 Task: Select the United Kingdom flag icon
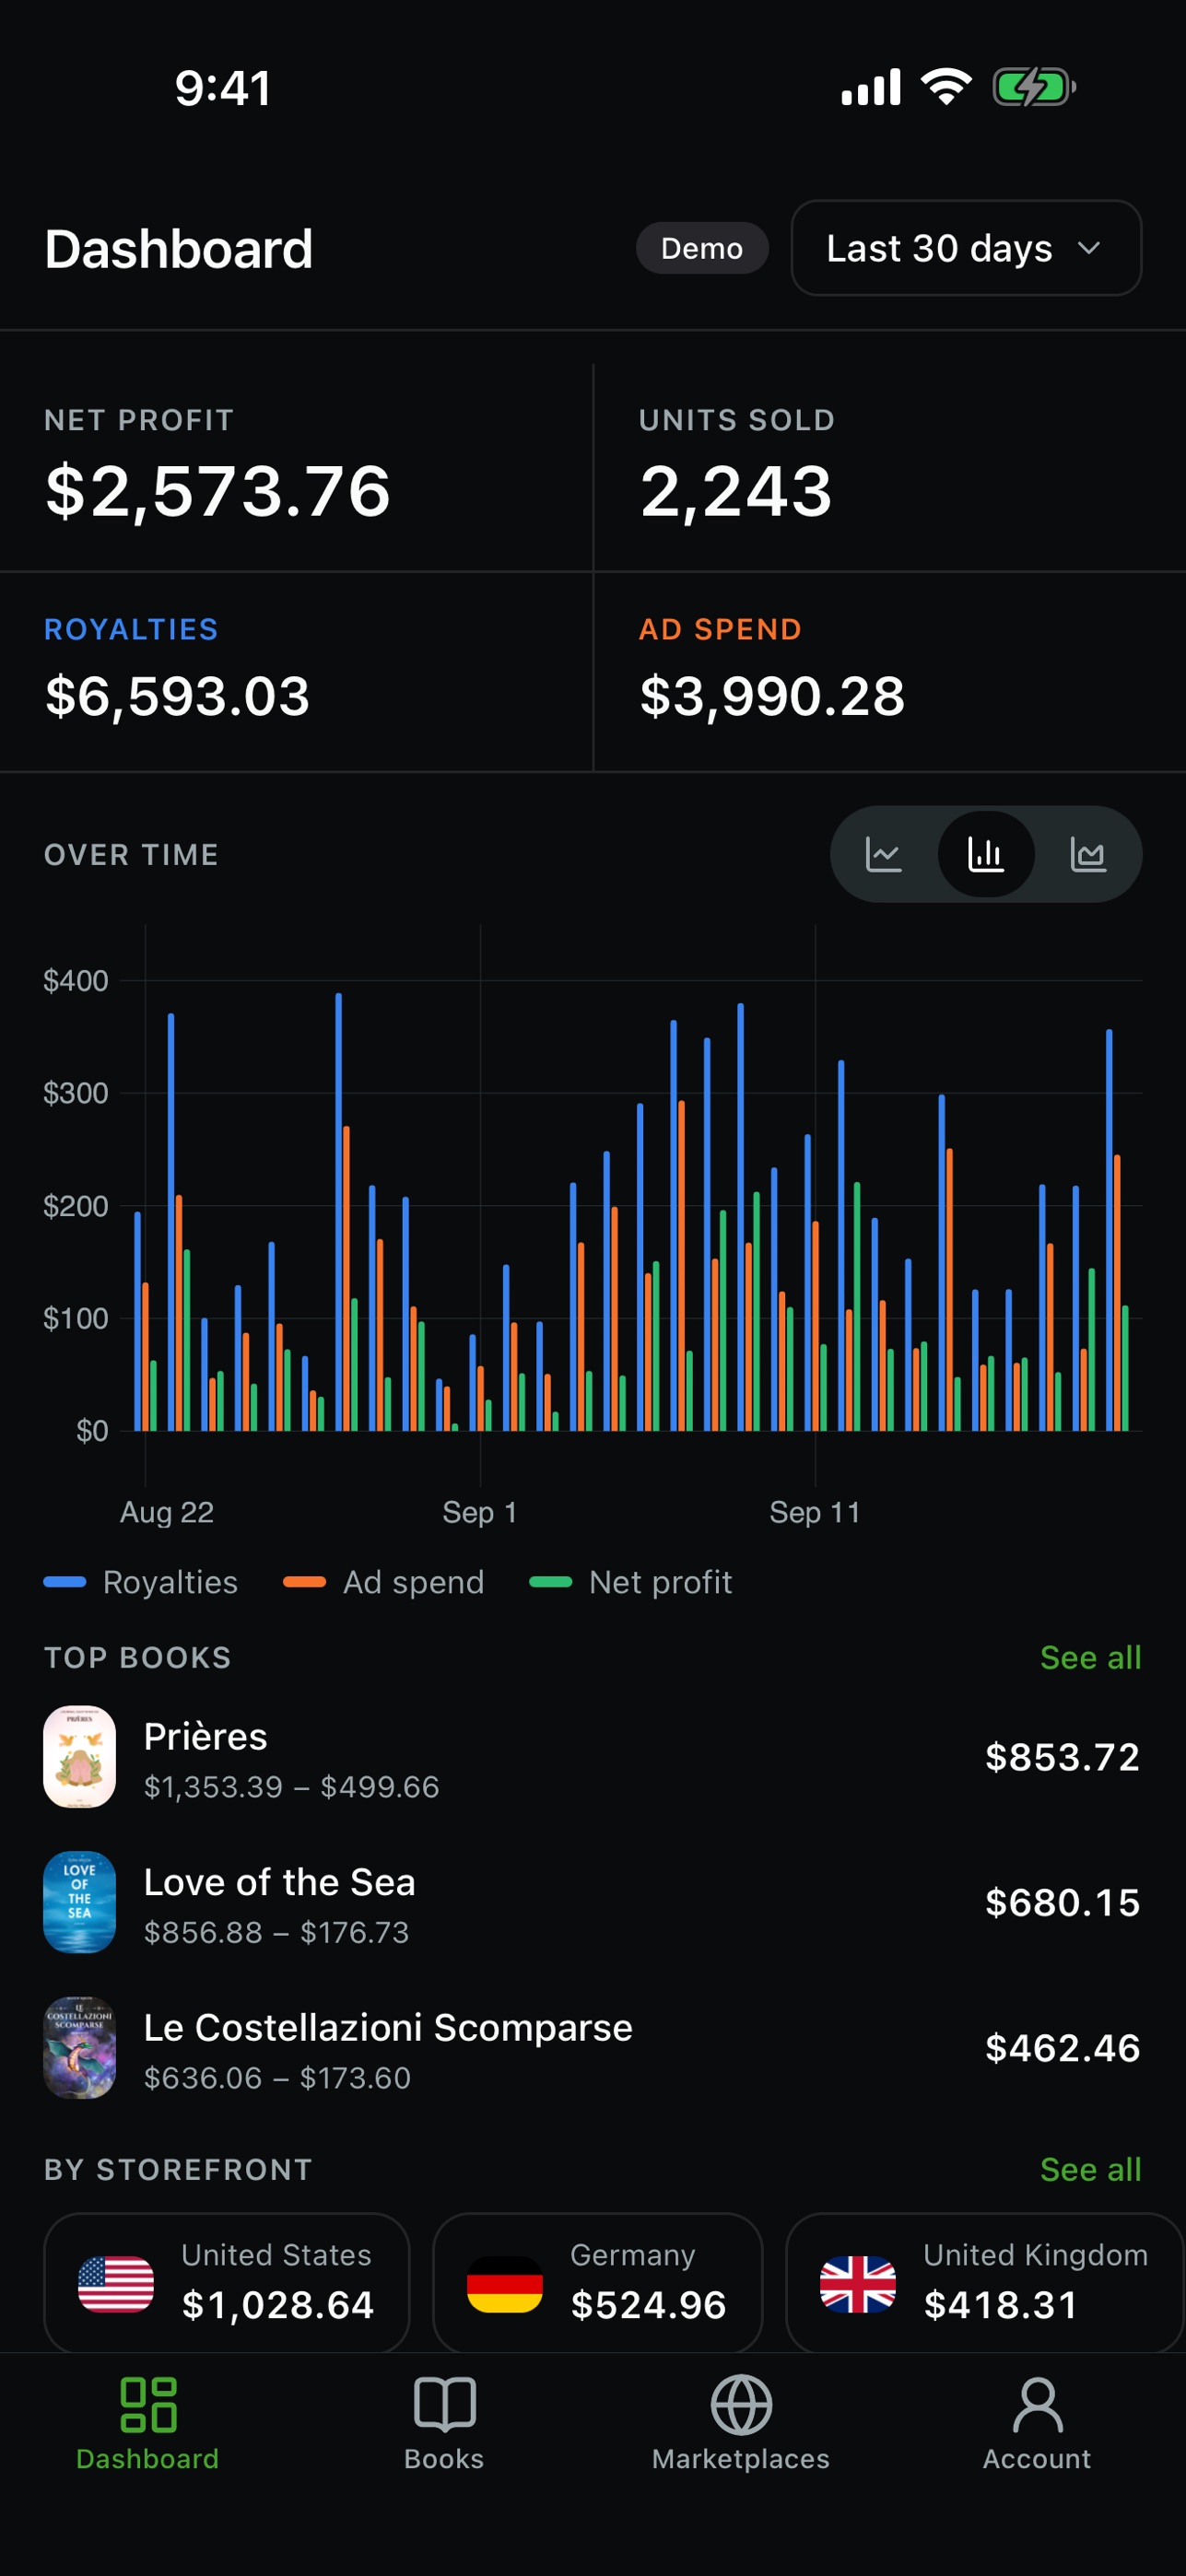pos(858,2284)
